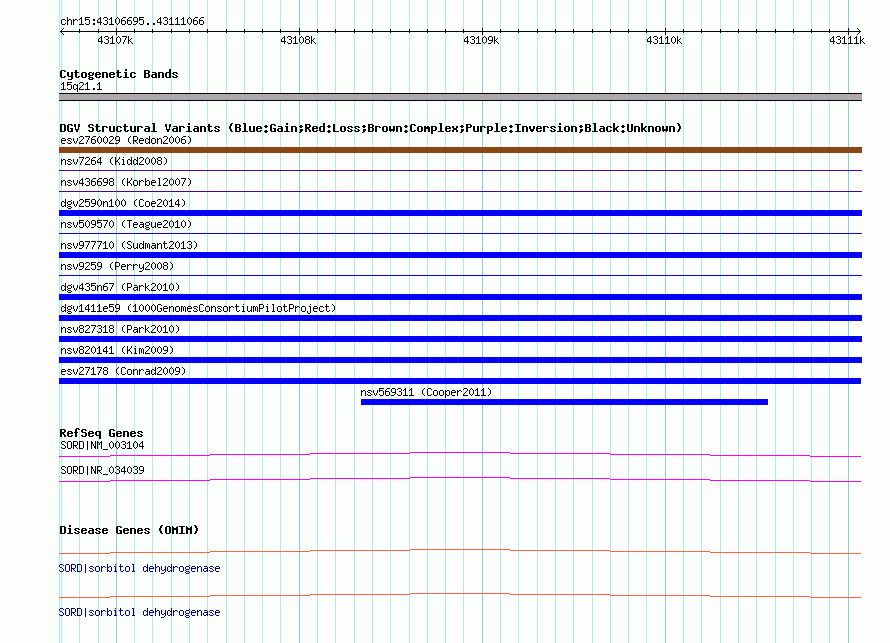Select the nsv509570 (Teague2010) variant
This screenshot has width=890, height=643.
pos(126,224)
